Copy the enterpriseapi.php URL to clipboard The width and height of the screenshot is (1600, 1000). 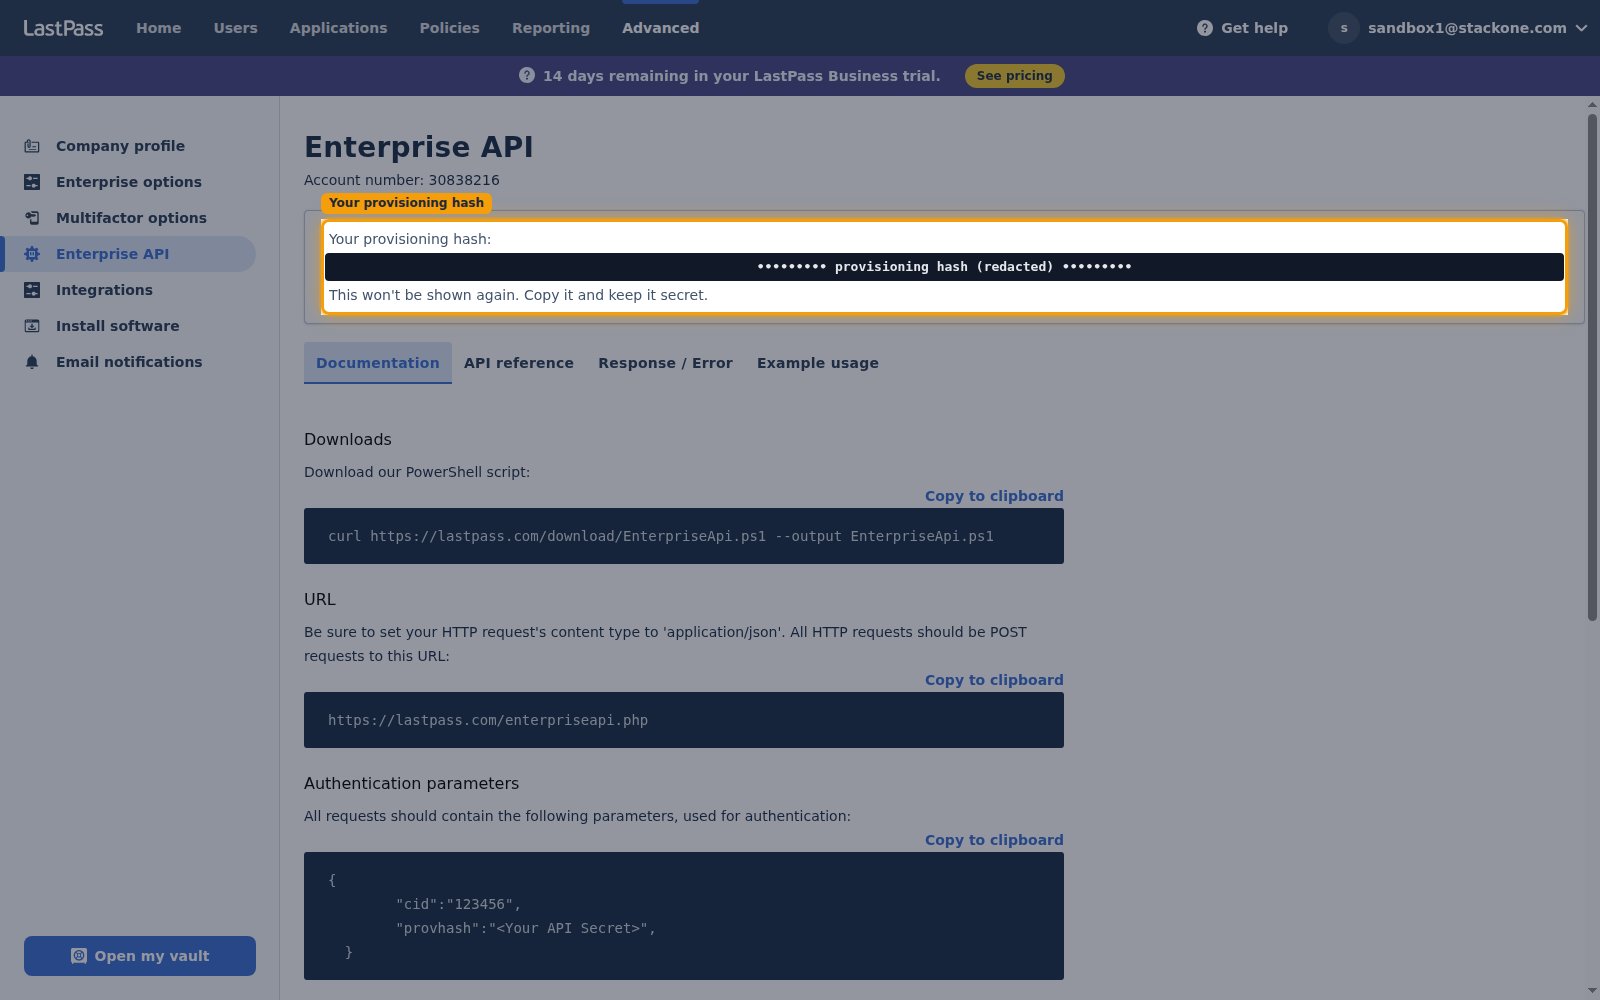tap(994, 680)
